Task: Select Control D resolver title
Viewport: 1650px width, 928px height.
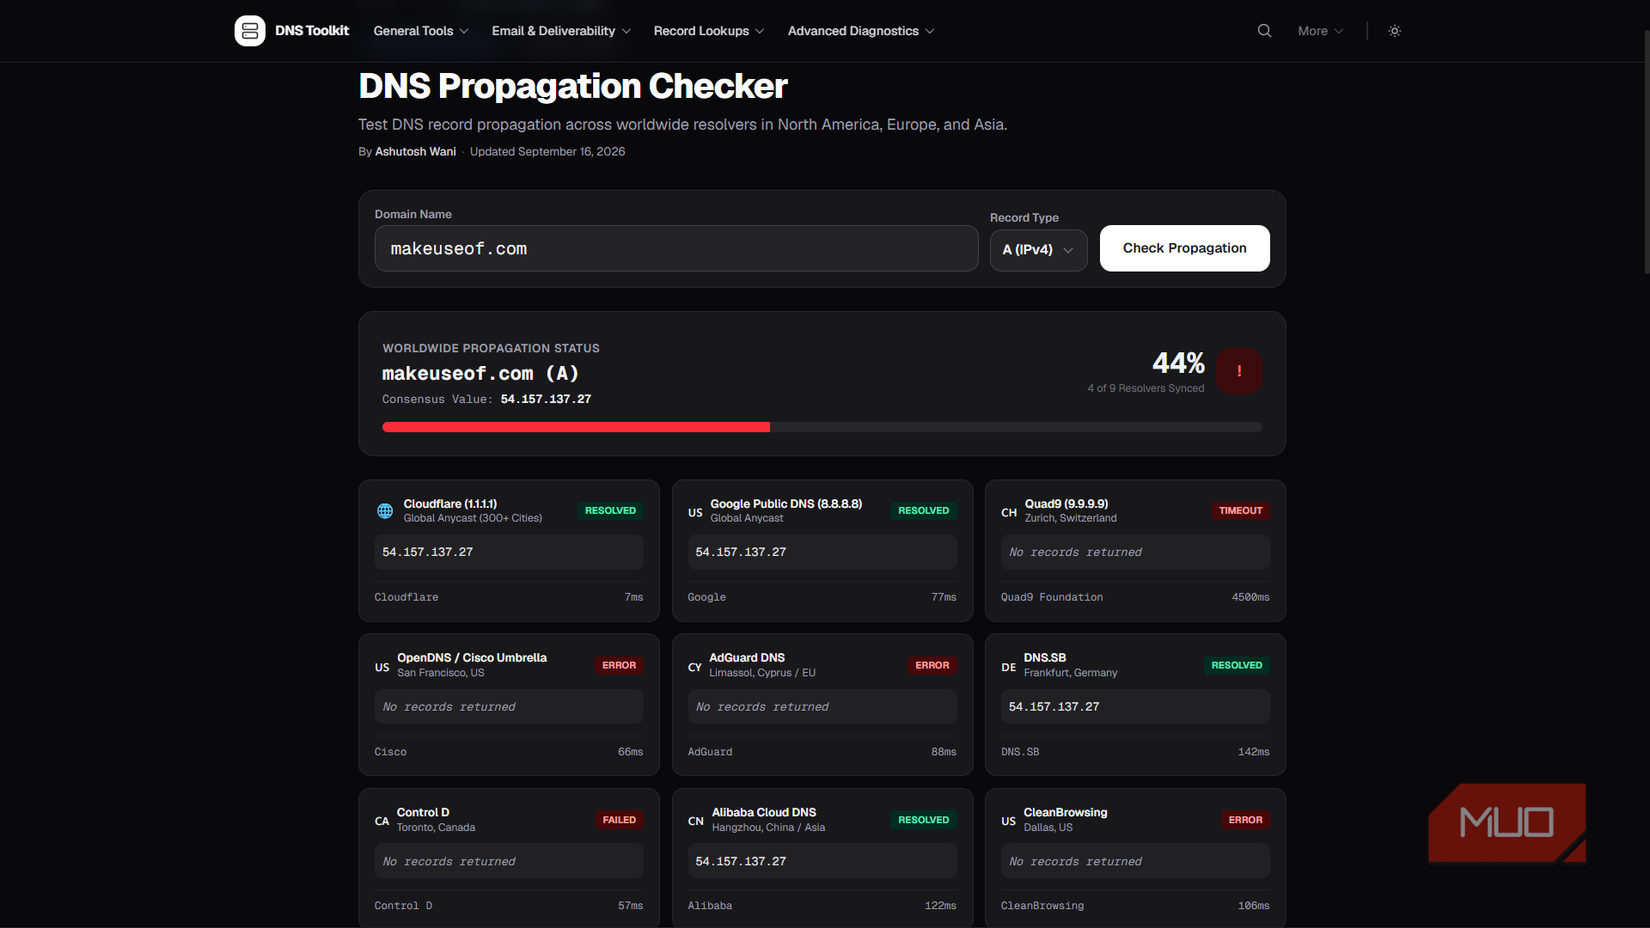Action: pyautogui.click(x=423, y=813)
